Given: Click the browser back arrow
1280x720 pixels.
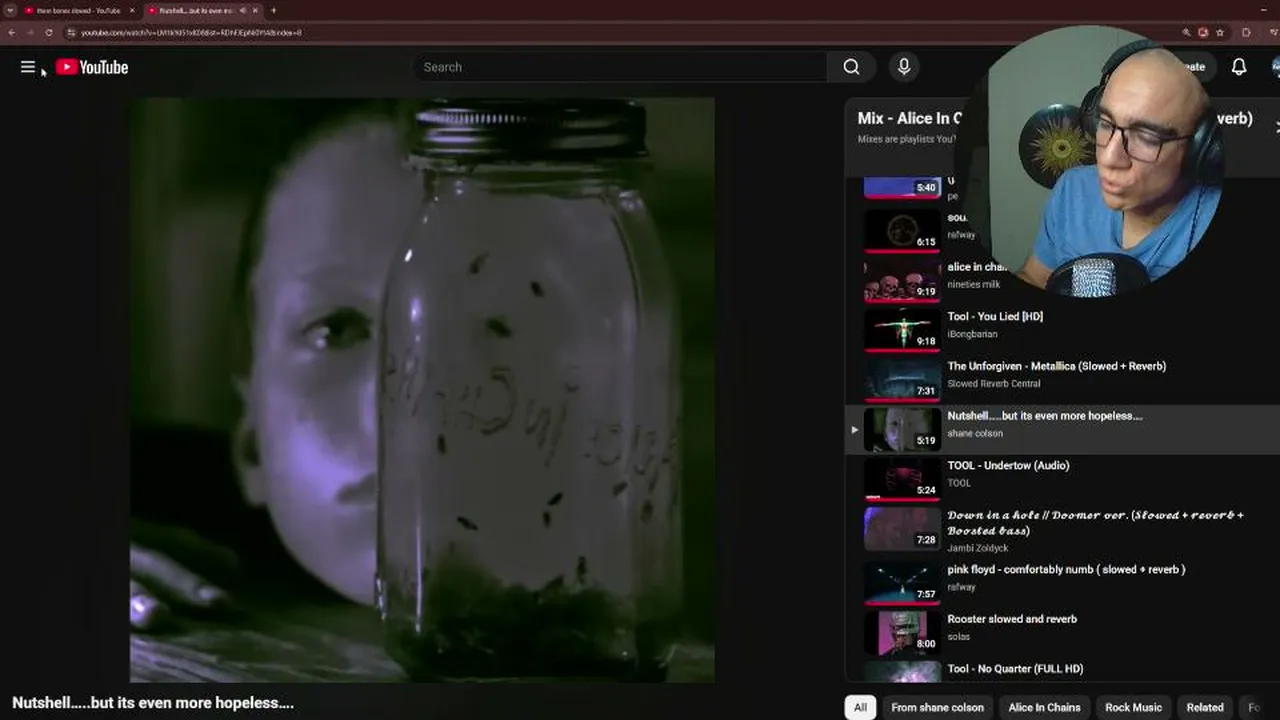Looking at the screenshot, I should 12,32.
